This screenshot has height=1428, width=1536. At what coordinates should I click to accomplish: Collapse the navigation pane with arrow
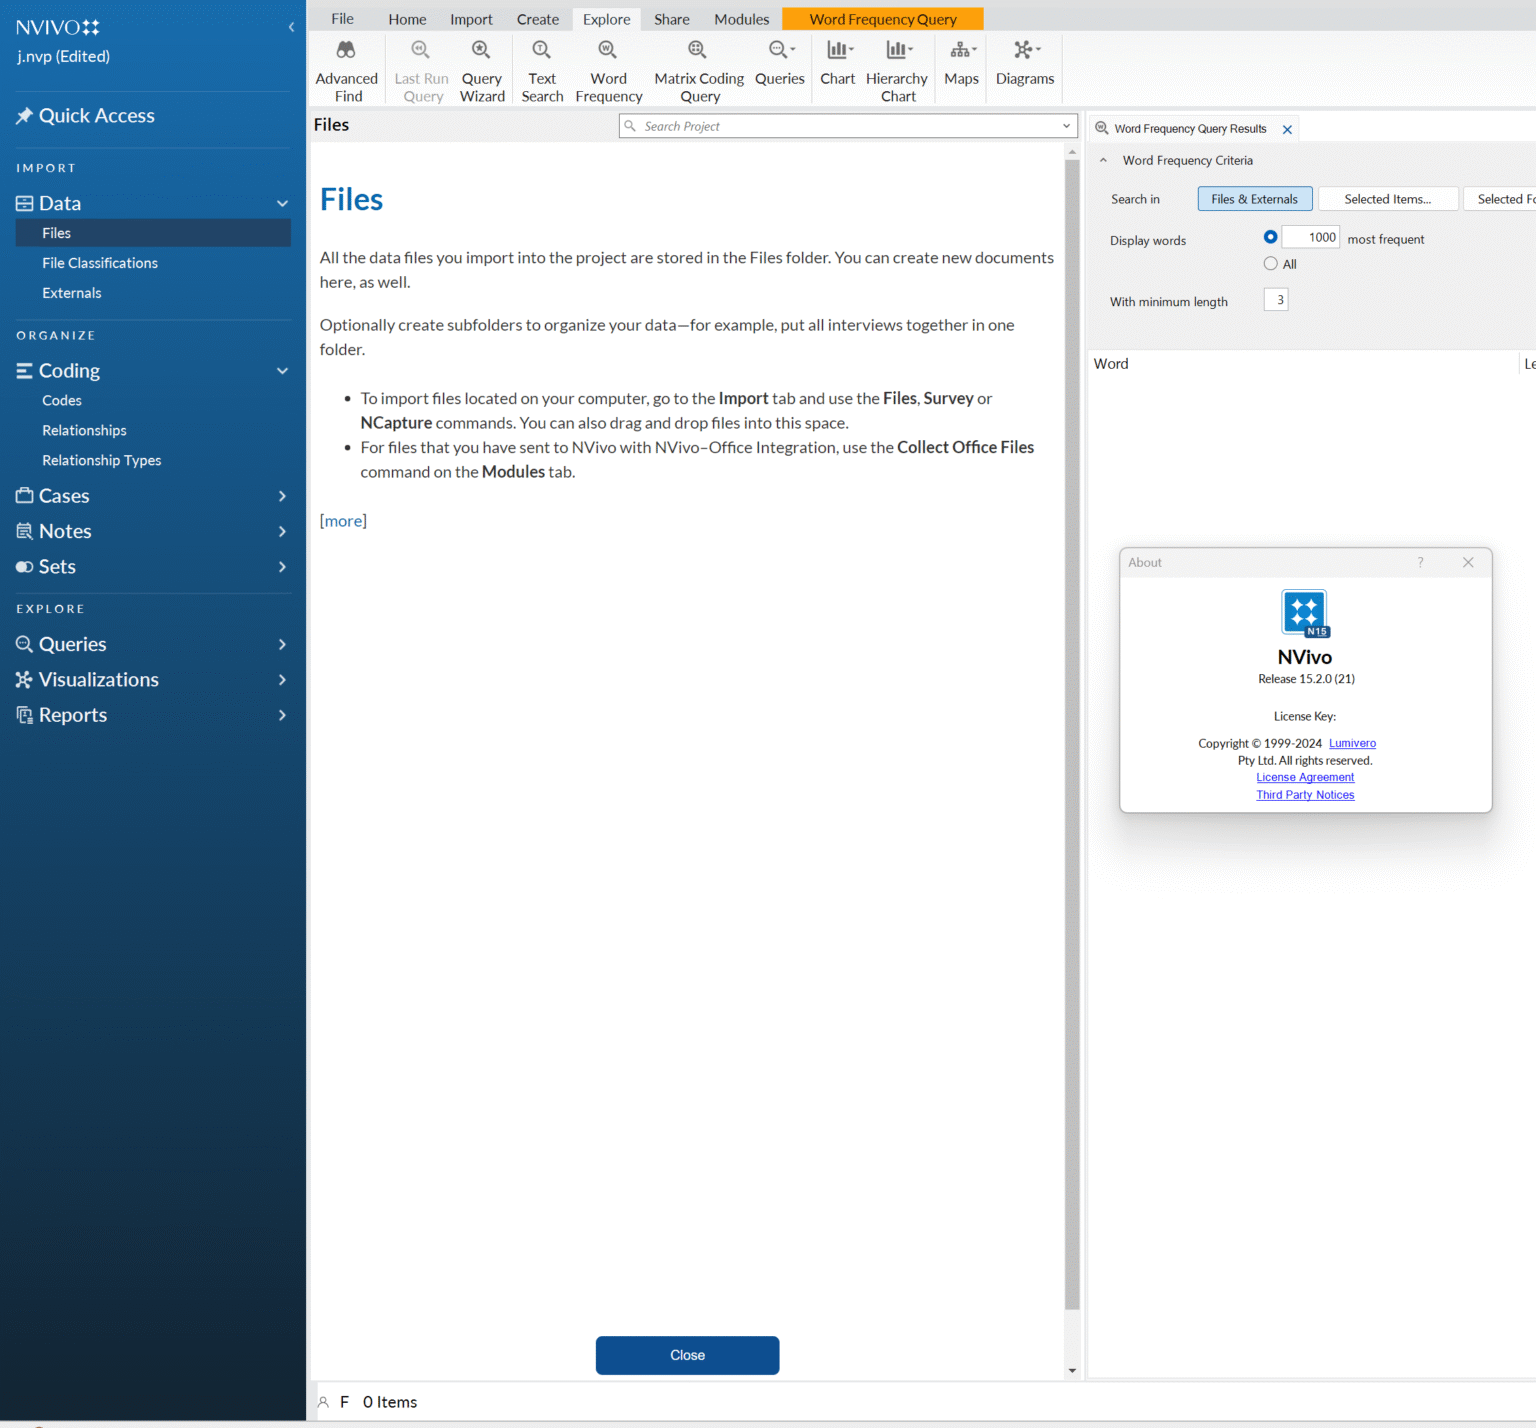point(291,27)
